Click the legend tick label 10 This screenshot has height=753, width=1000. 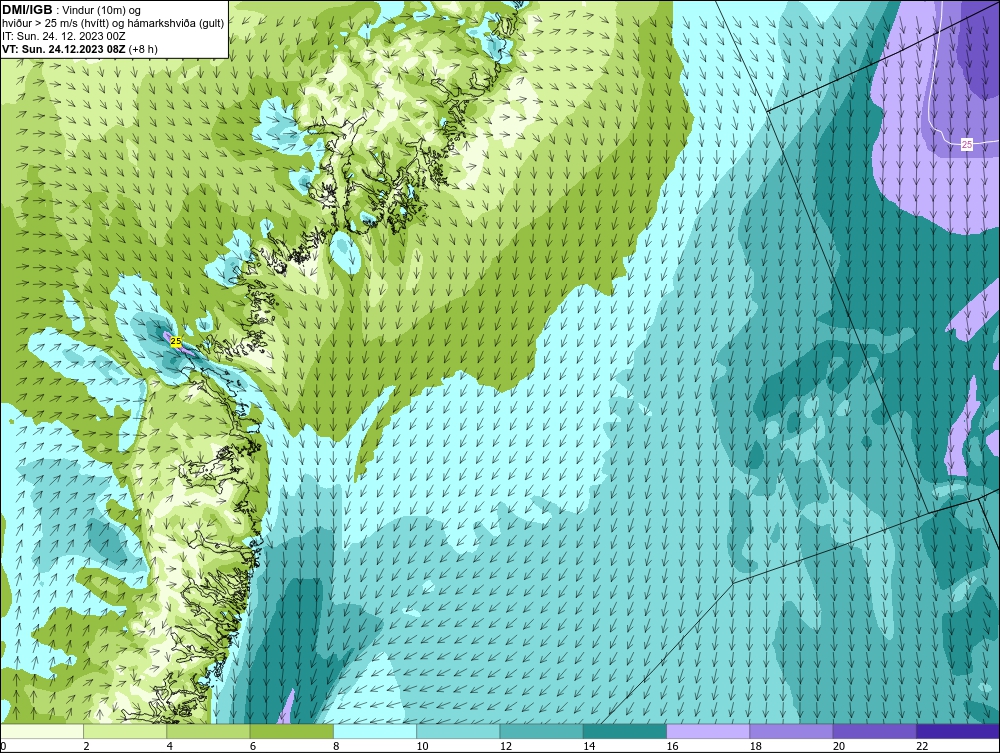tap(422, 747)
